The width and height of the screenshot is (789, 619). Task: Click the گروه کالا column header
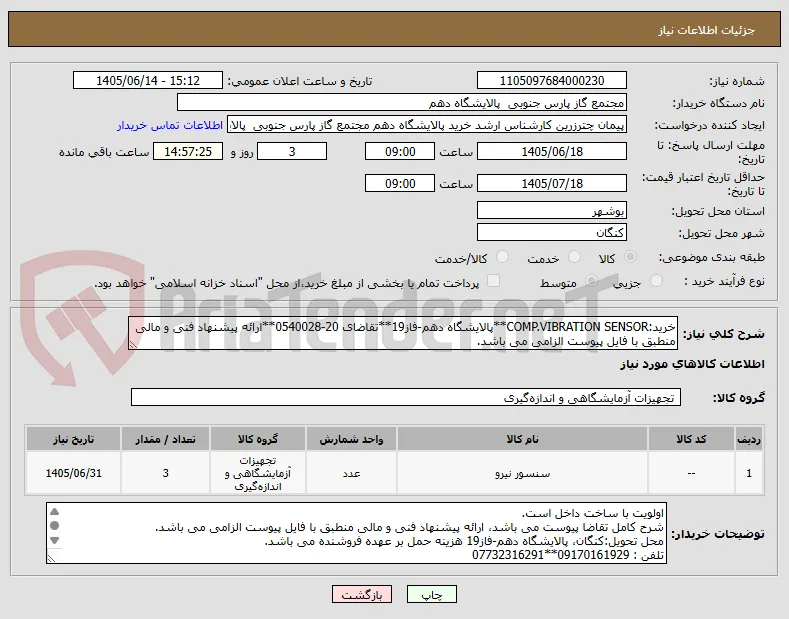click(x=258, y=439)
